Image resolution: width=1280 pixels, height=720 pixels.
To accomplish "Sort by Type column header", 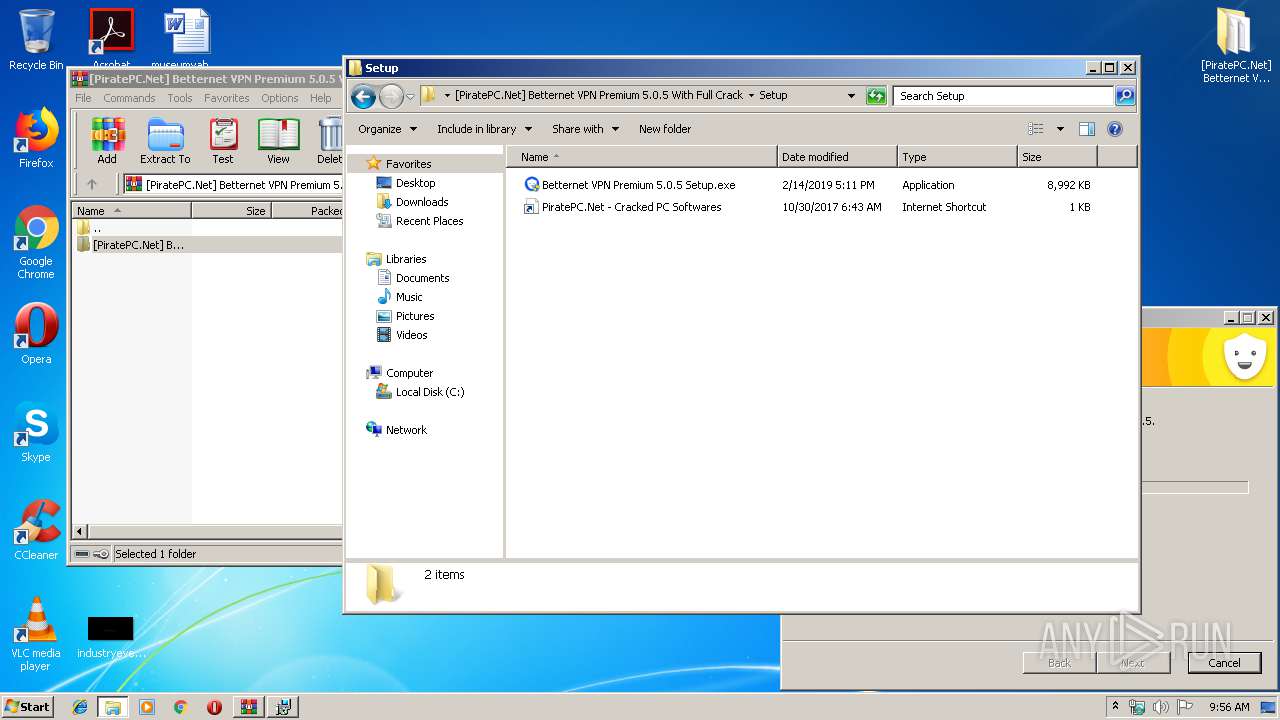I will (957, 157).
